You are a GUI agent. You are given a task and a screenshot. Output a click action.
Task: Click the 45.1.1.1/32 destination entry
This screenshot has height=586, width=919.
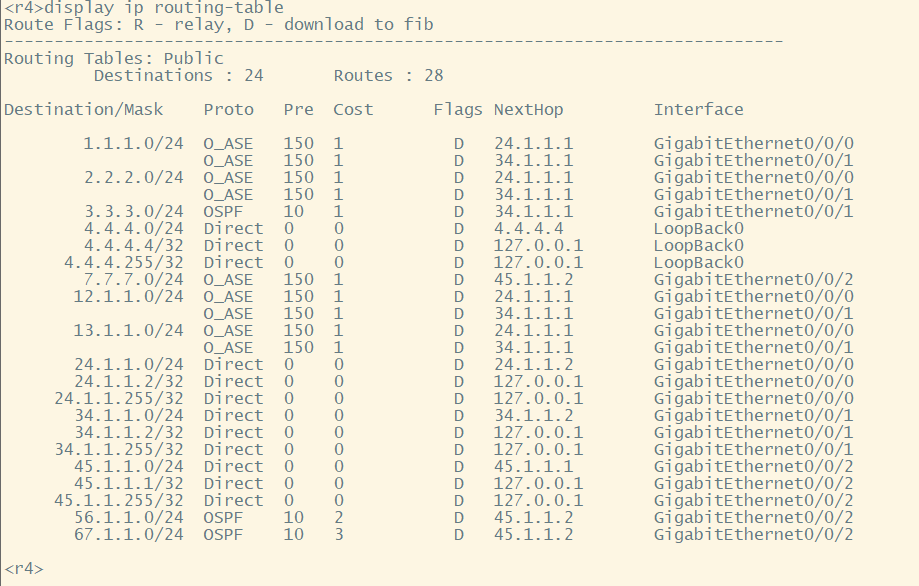tap(129, 483)
